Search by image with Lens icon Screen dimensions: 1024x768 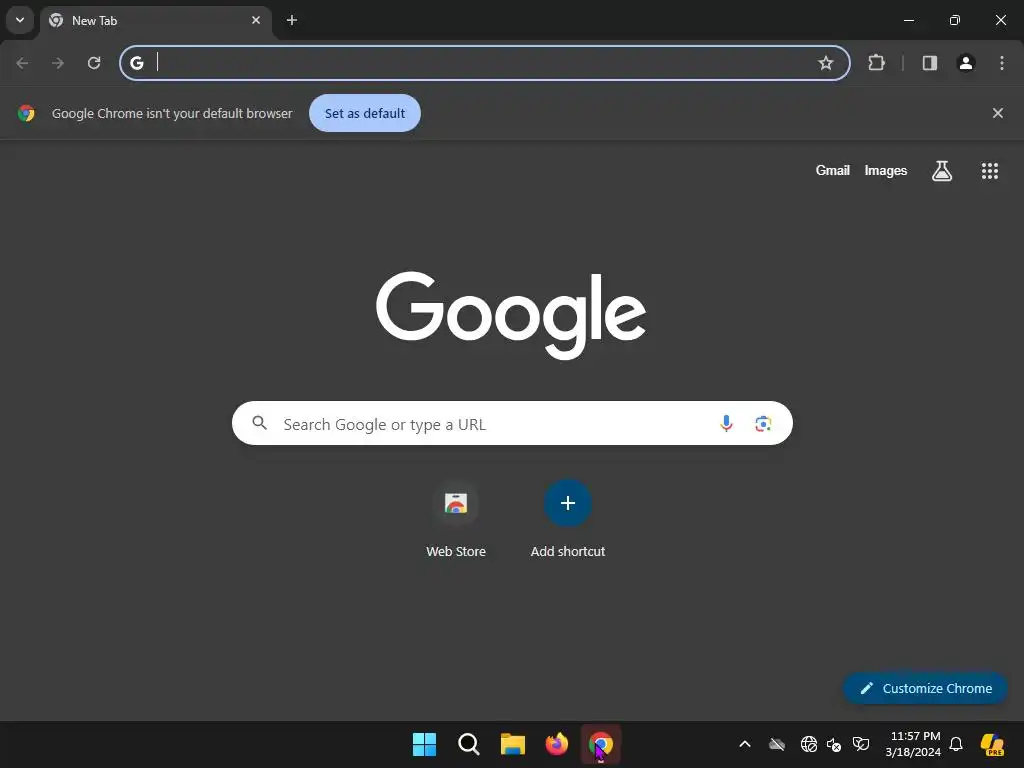tap(763, 423)
